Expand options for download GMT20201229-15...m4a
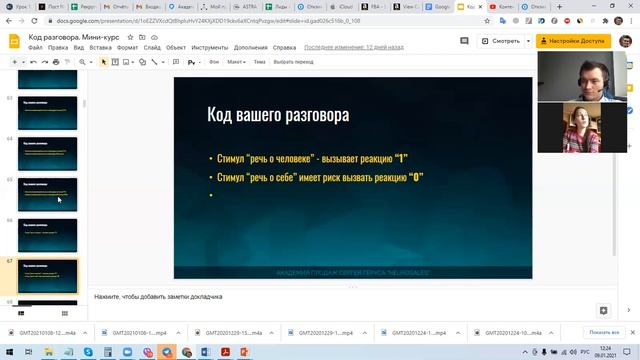 (x=271, y=333)
